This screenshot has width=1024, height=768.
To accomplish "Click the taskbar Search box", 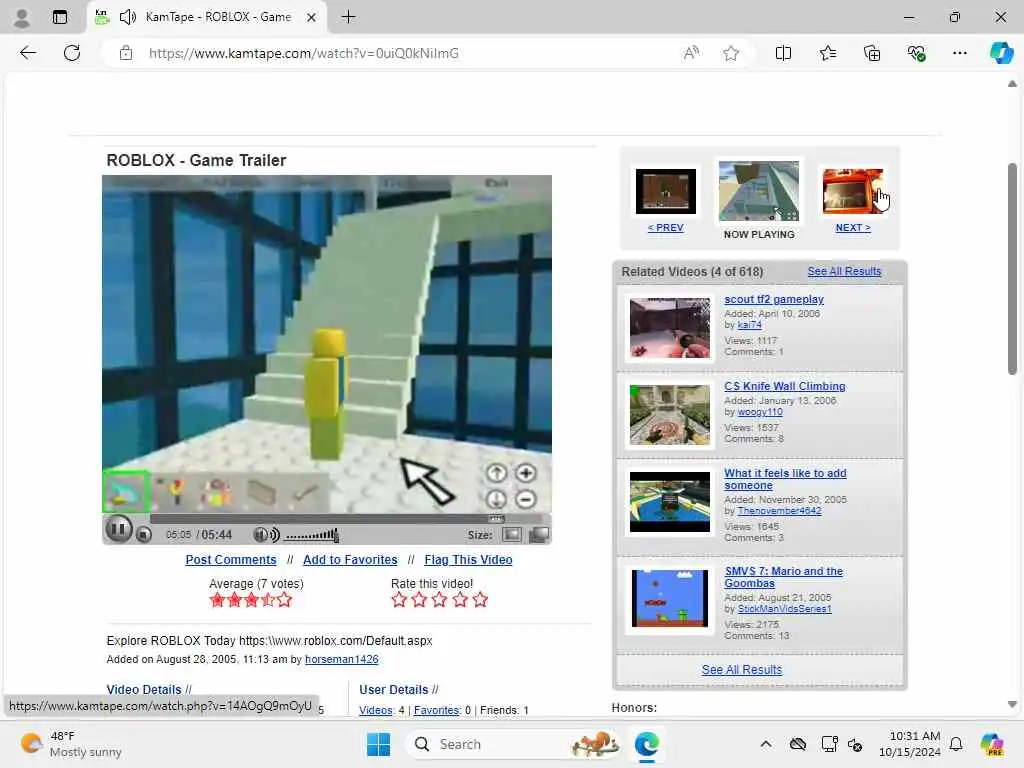I will click(x=513, y=744).
